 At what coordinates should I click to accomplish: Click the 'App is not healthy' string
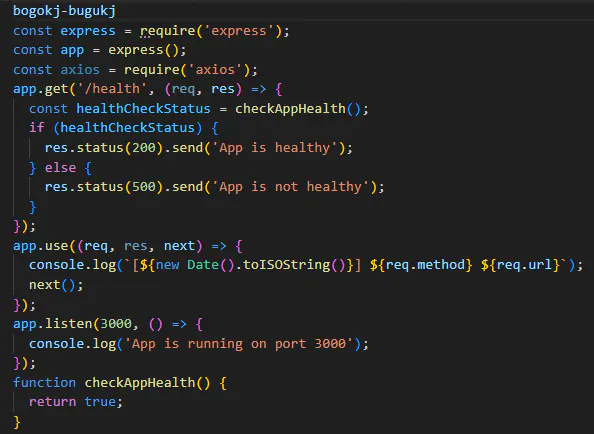291,187
